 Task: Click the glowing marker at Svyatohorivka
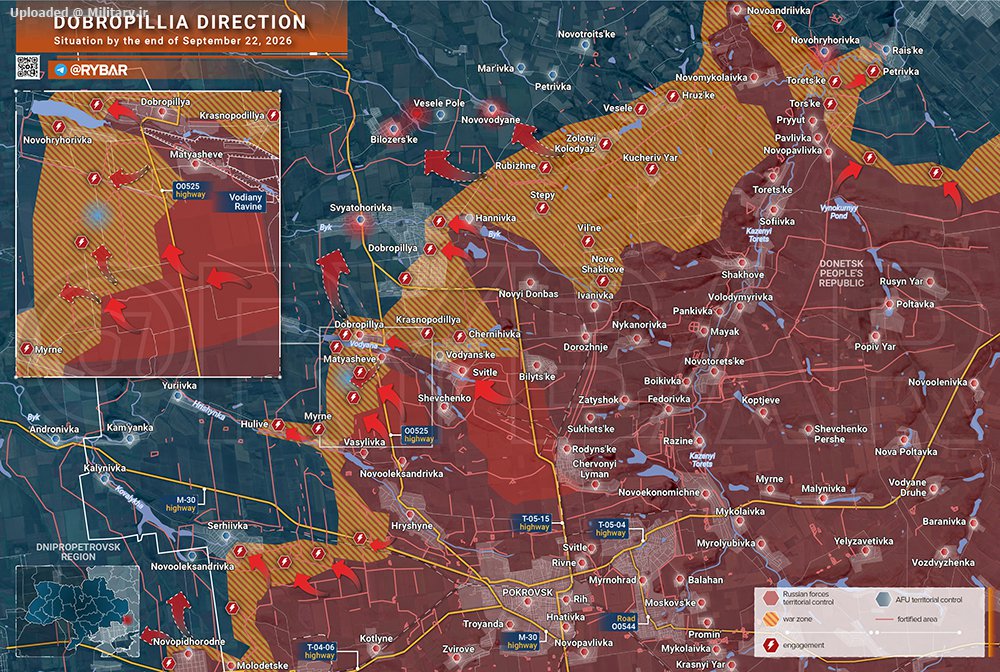(360, 220)
